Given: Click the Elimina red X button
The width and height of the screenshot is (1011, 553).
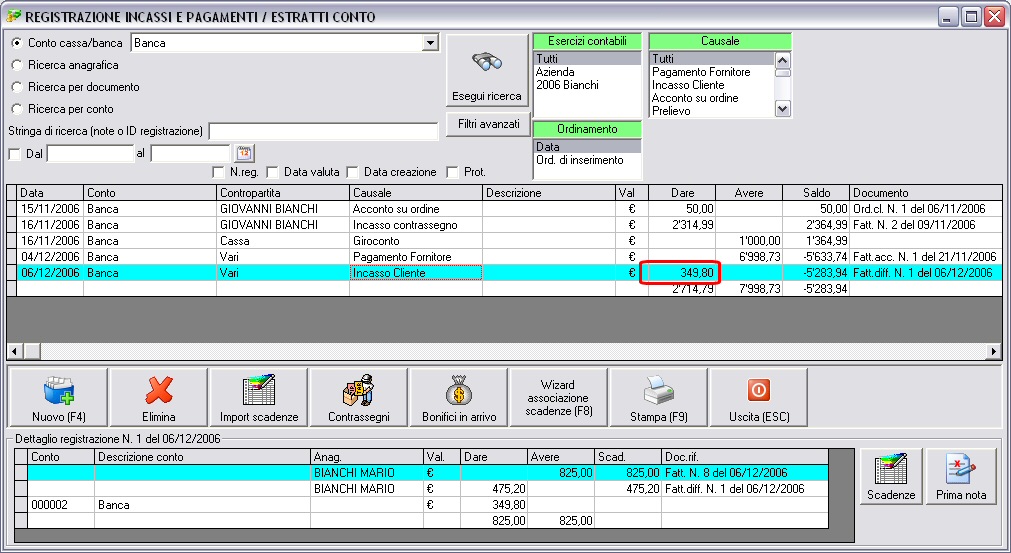Looking at the screenshot, I should click(159, 398).
